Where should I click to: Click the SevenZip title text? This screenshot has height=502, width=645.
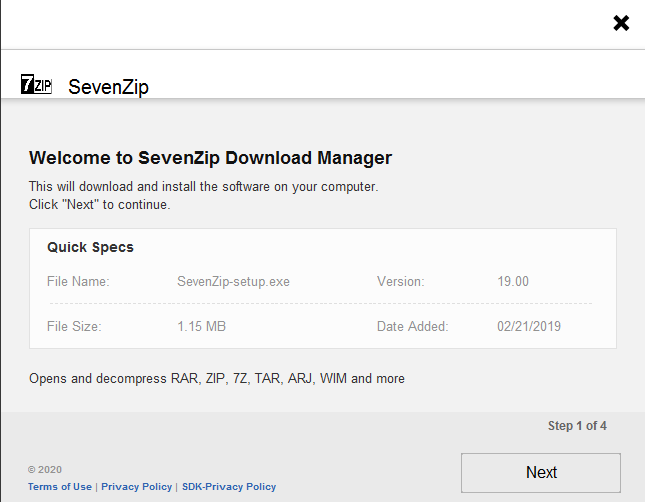(x=108, y=87)
